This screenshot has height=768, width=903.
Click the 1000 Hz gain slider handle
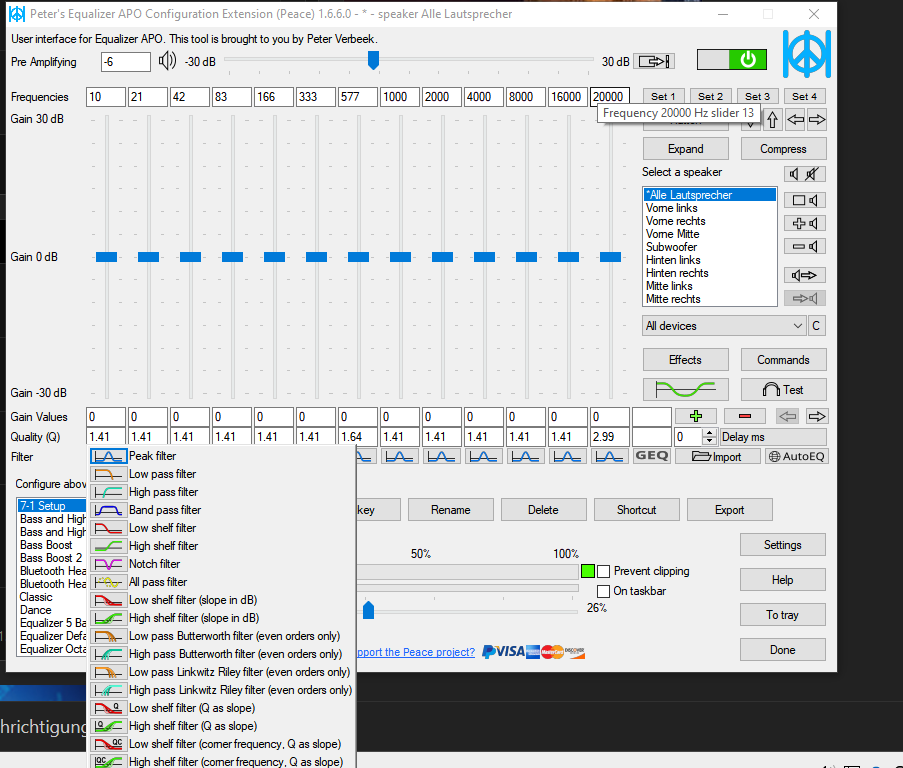[x=400, y=257]
